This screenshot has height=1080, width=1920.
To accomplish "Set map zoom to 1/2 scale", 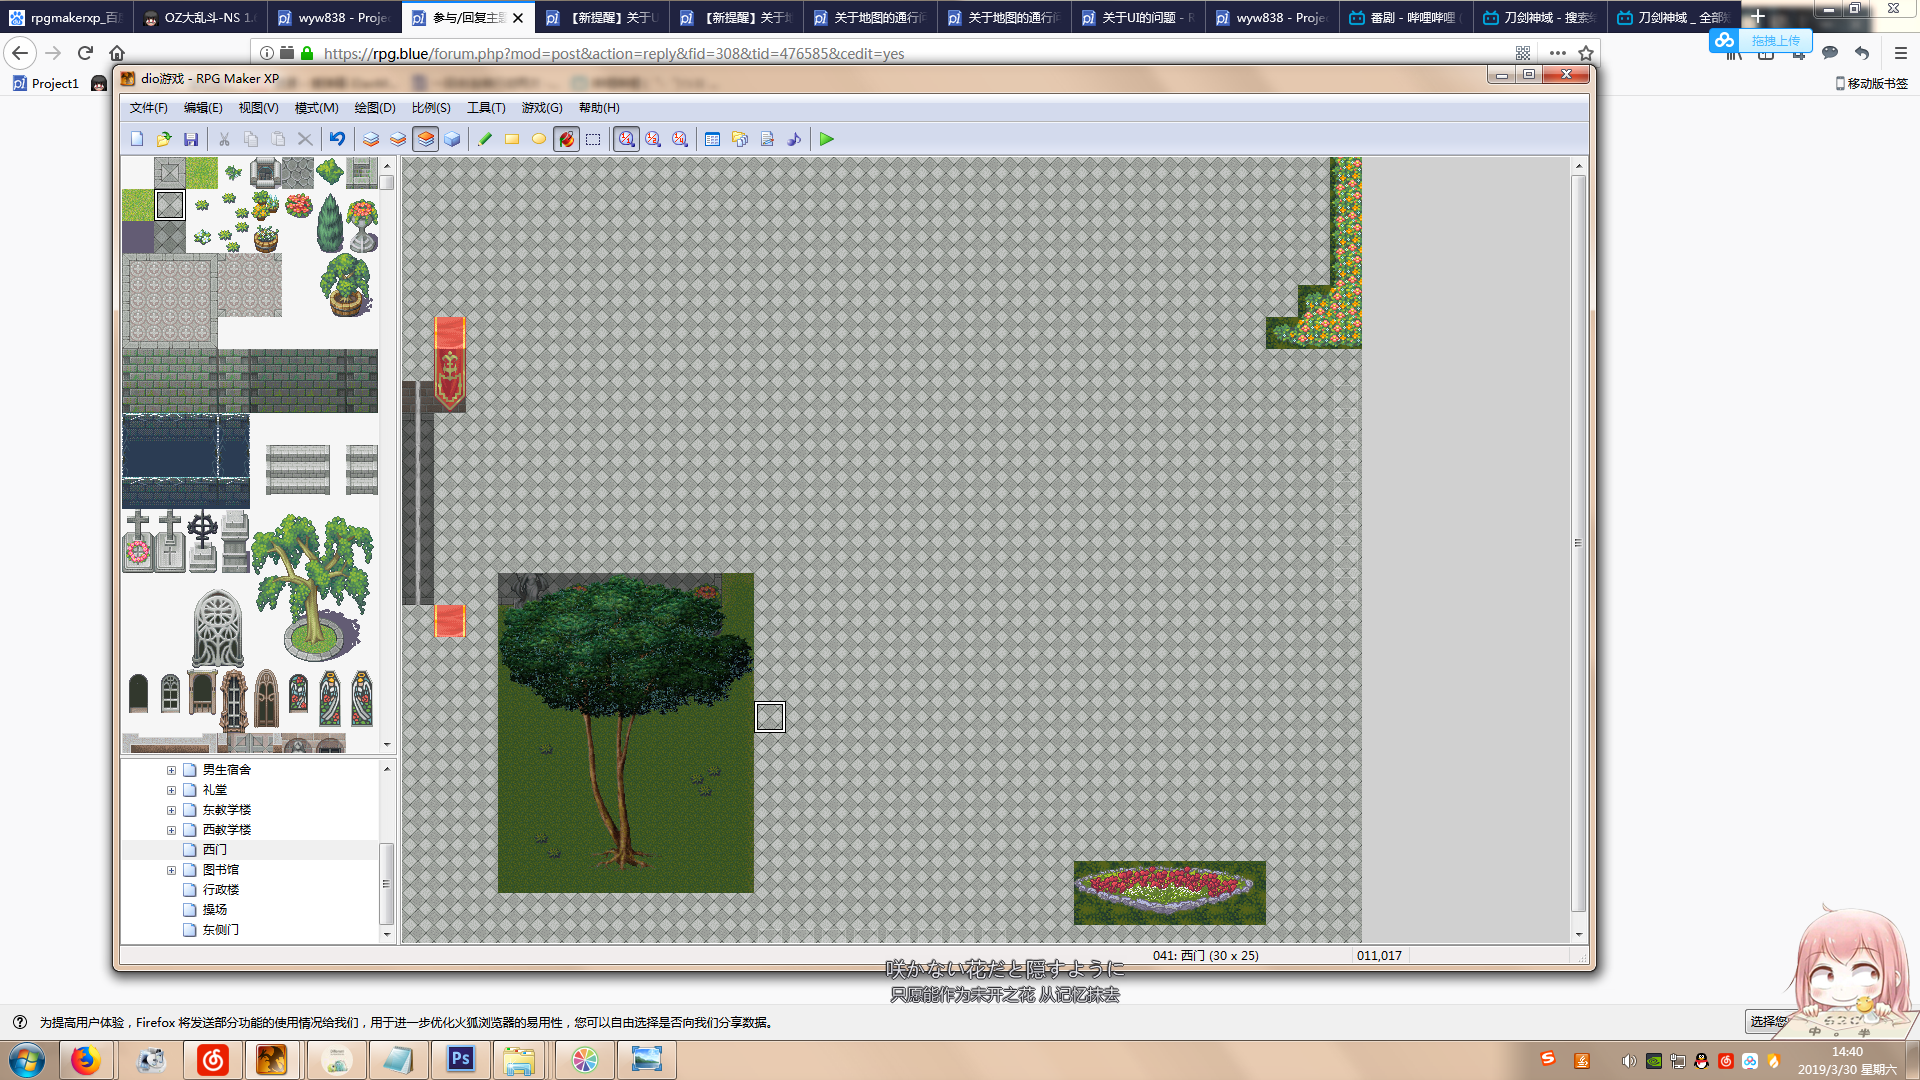I will (x=653, y=139).
